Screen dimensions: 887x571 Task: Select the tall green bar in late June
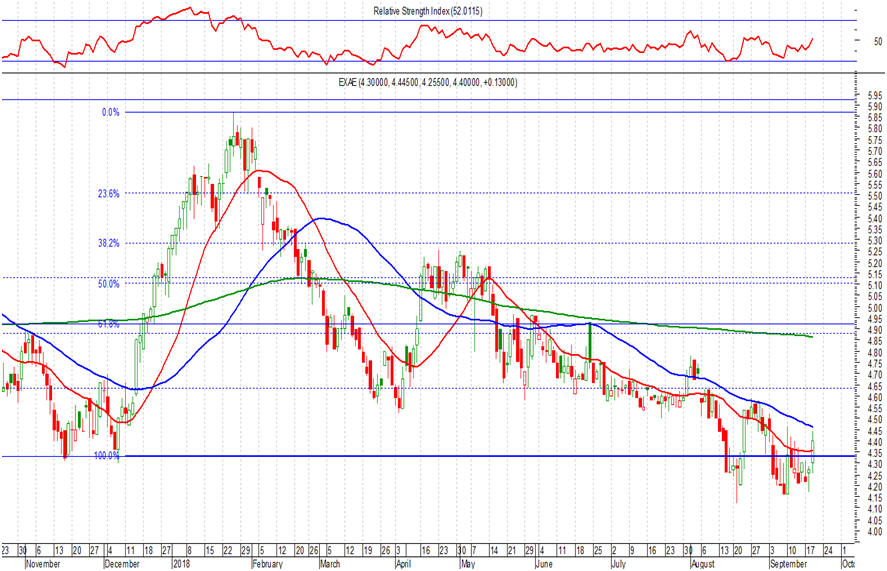pyautogui.click(x=590, y=341)
